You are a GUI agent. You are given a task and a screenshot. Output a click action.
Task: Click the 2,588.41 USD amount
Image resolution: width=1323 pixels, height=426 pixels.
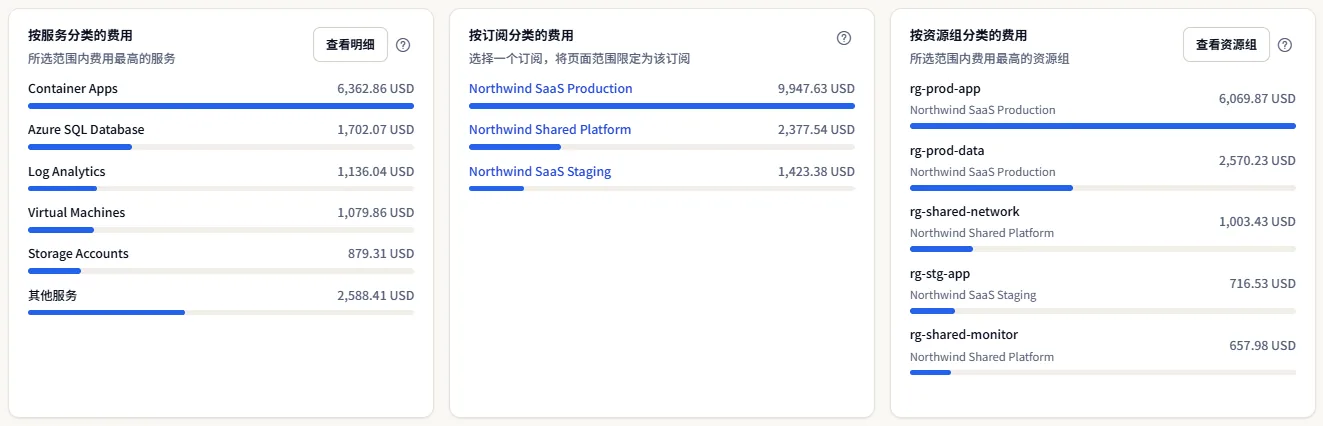coord(376,296)
